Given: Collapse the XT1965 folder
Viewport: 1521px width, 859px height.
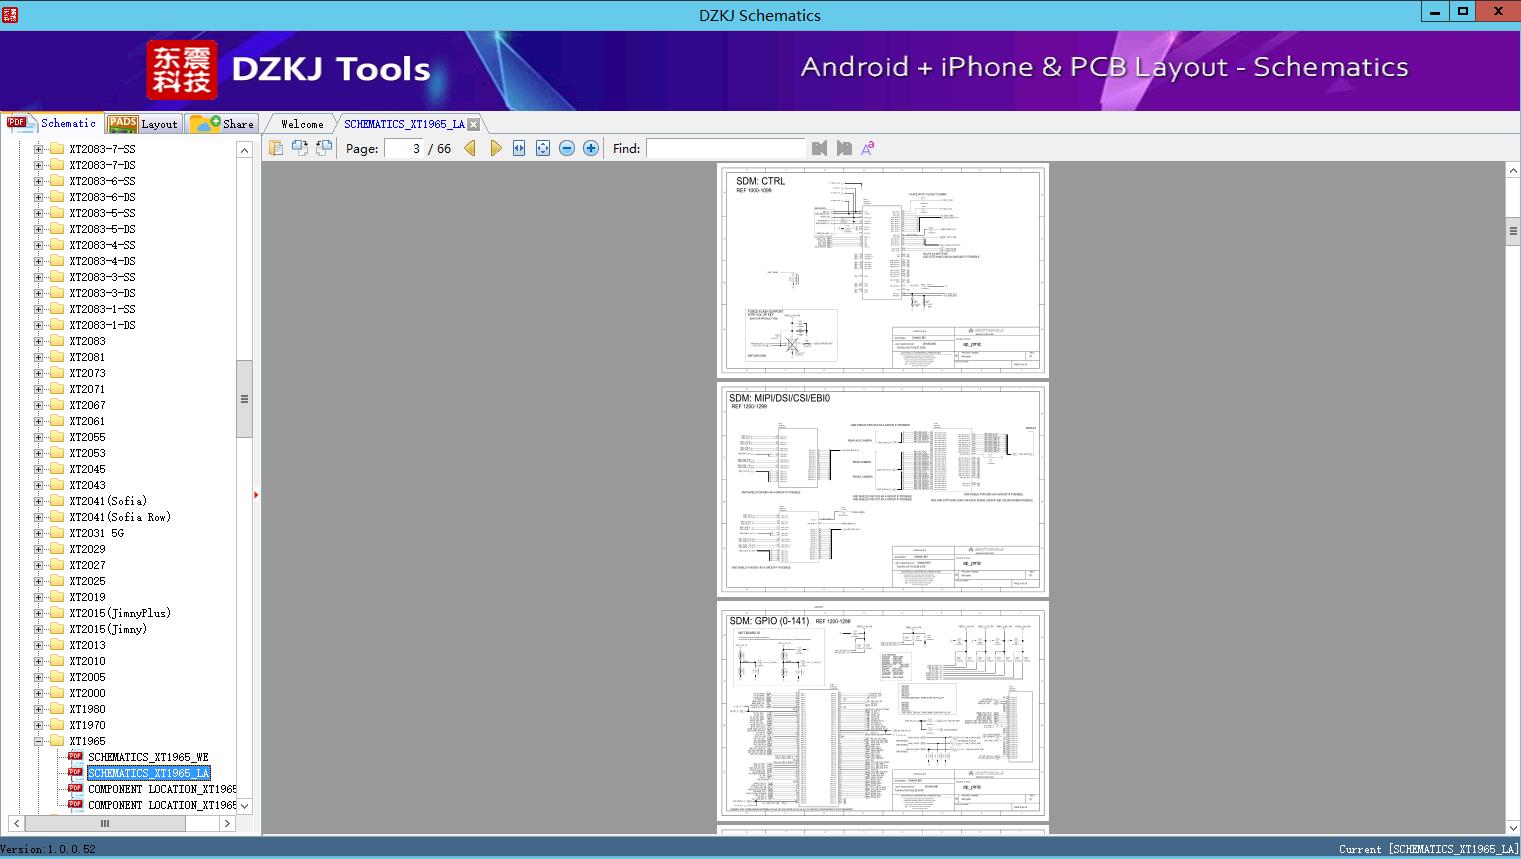Looking at the screenshot, I should [39, 741].
